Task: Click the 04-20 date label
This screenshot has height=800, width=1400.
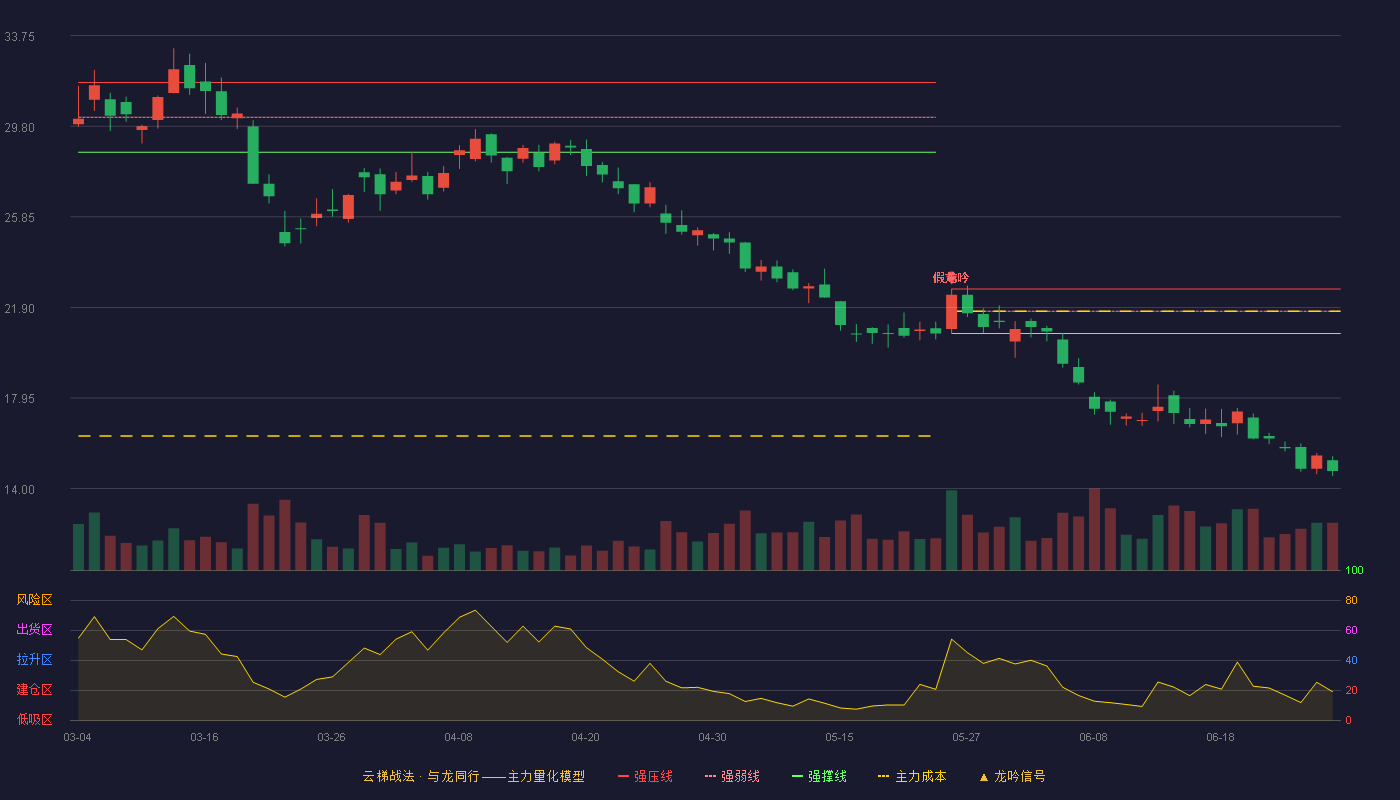Action: point(585,737)
